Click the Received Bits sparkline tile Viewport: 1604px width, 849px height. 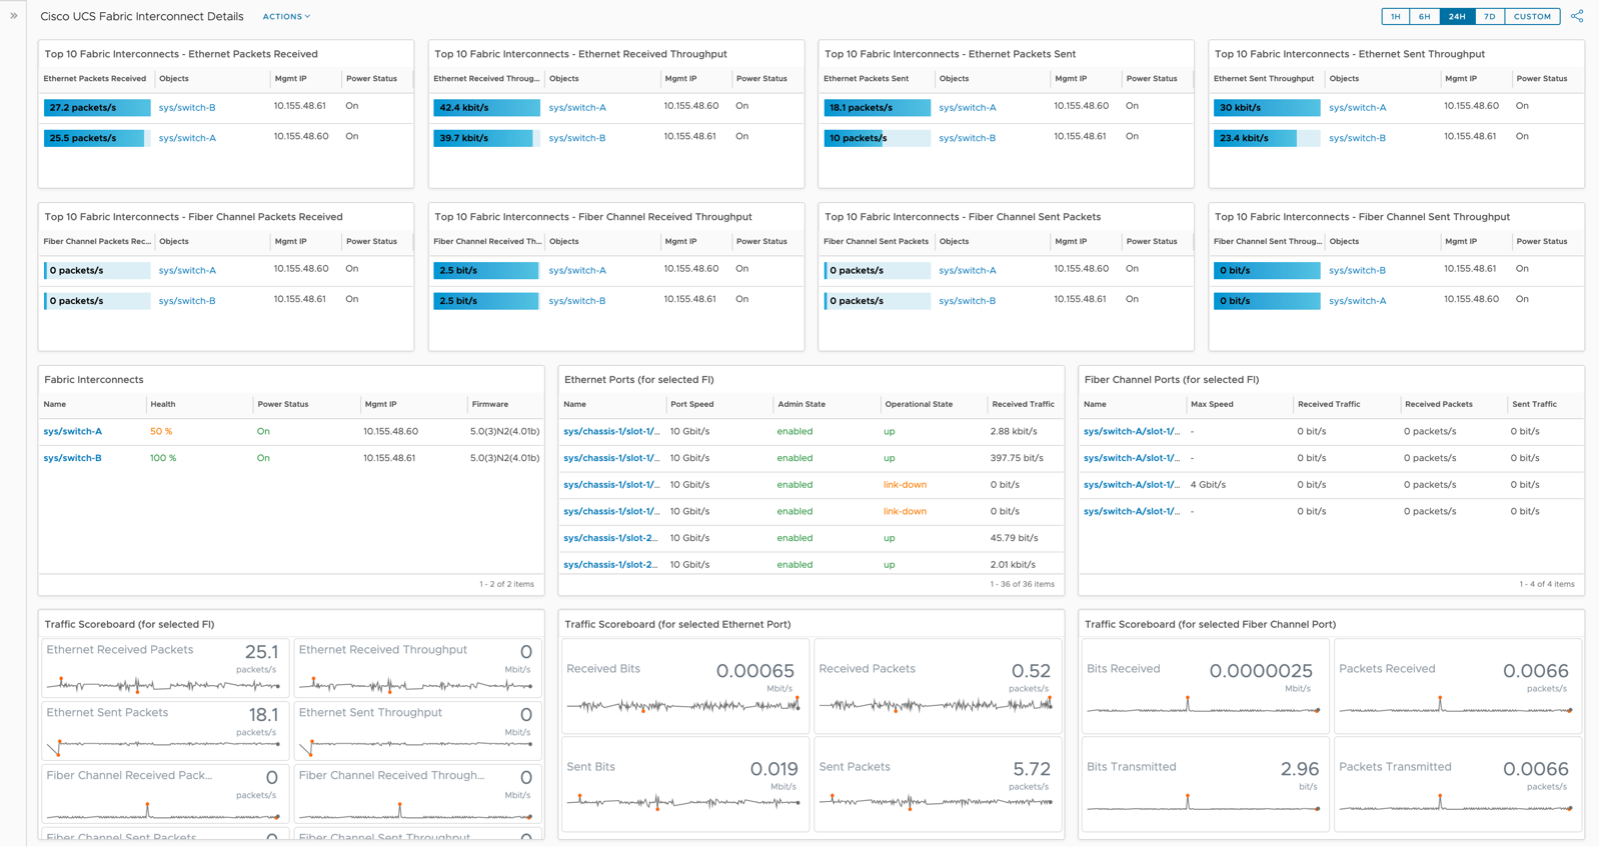pos(685,687)
